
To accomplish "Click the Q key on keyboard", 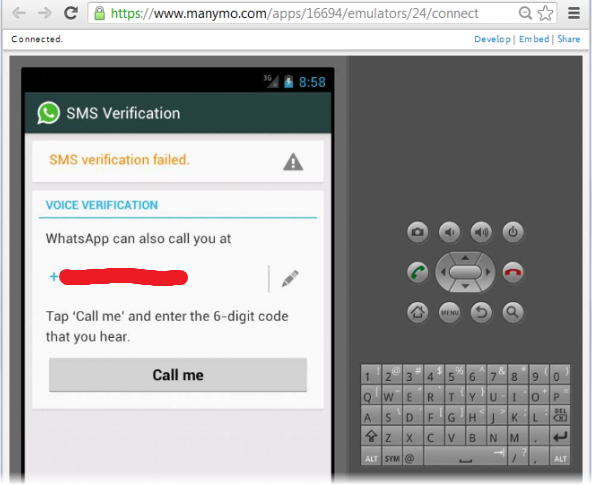I will tap(371, 395).
